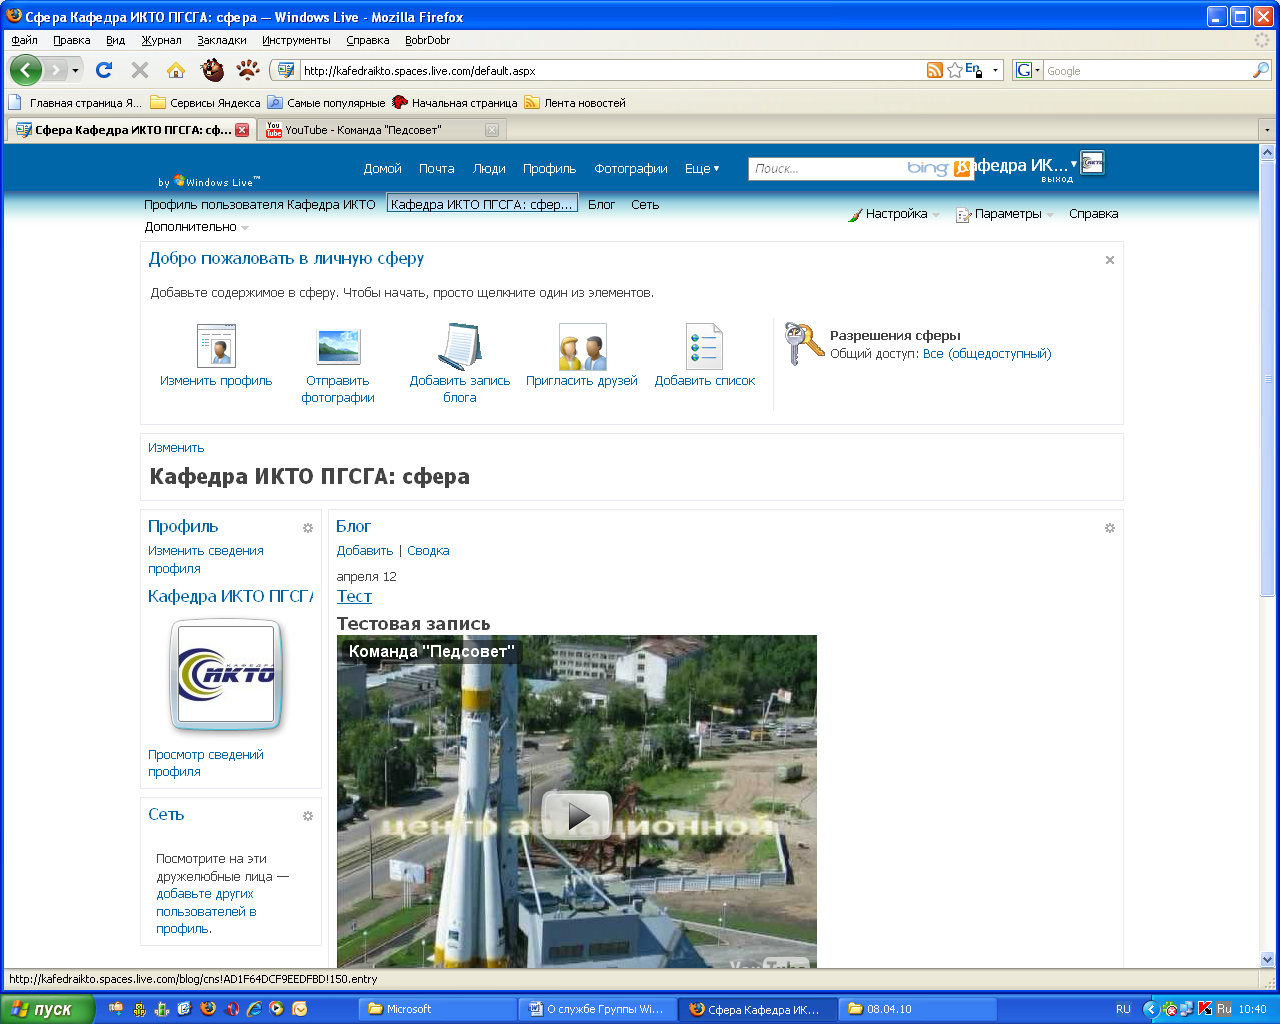The image size is (1280, 1024).
Task: Click the ИКТО profile logo picture
Action: (226, 675)
